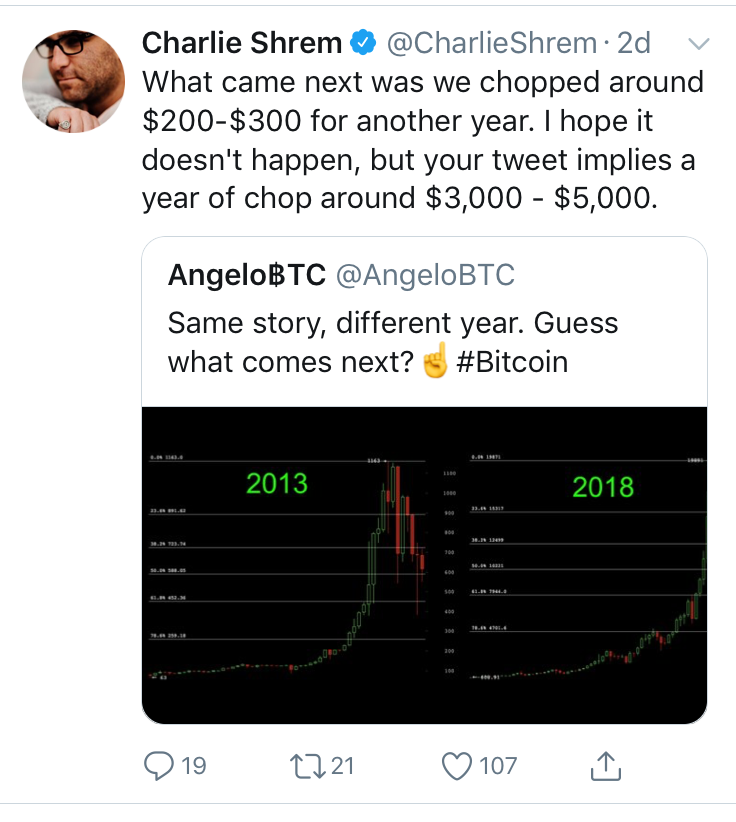The height and width of the screenshot is (822, 736).
Task: Open the 2013 chart image
Action: click(x=290, y=565)
